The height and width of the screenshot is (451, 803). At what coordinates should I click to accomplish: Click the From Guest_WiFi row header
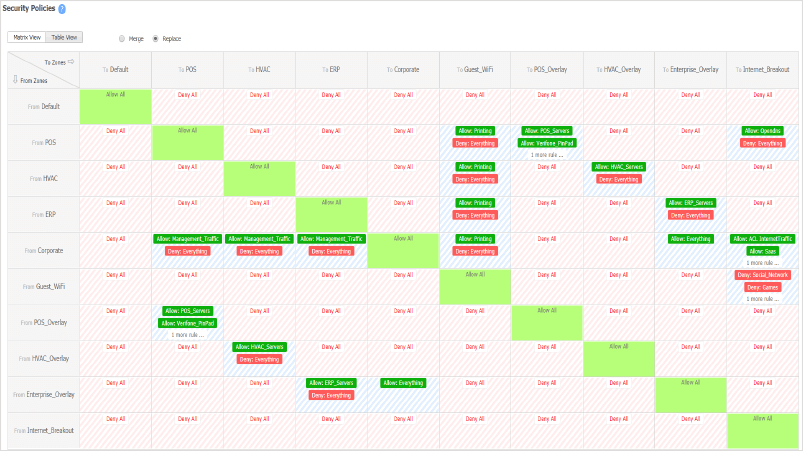[41, 287]
